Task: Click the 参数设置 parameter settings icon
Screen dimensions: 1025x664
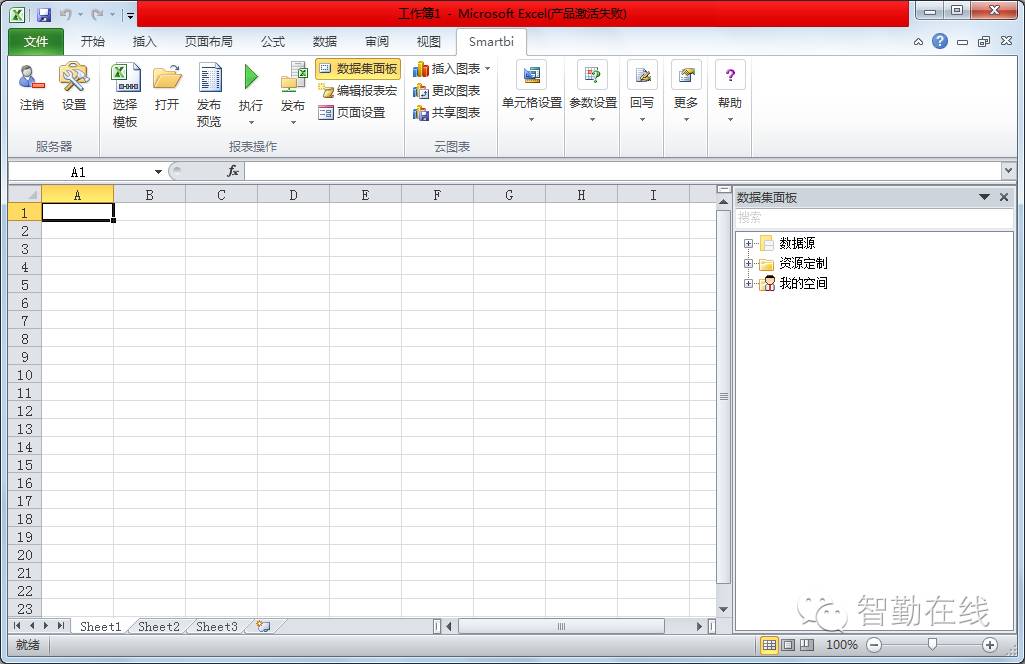Action: (593, 75)
